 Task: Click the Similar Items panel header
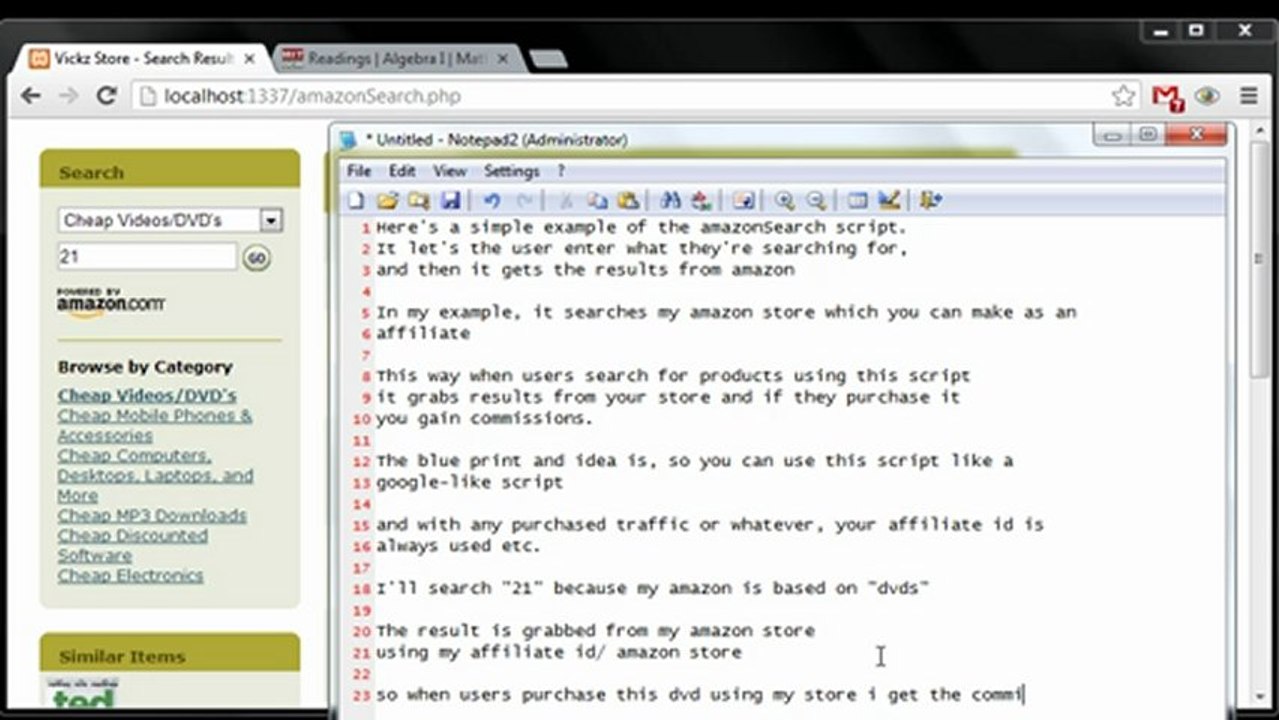click(x=170, y=654)
